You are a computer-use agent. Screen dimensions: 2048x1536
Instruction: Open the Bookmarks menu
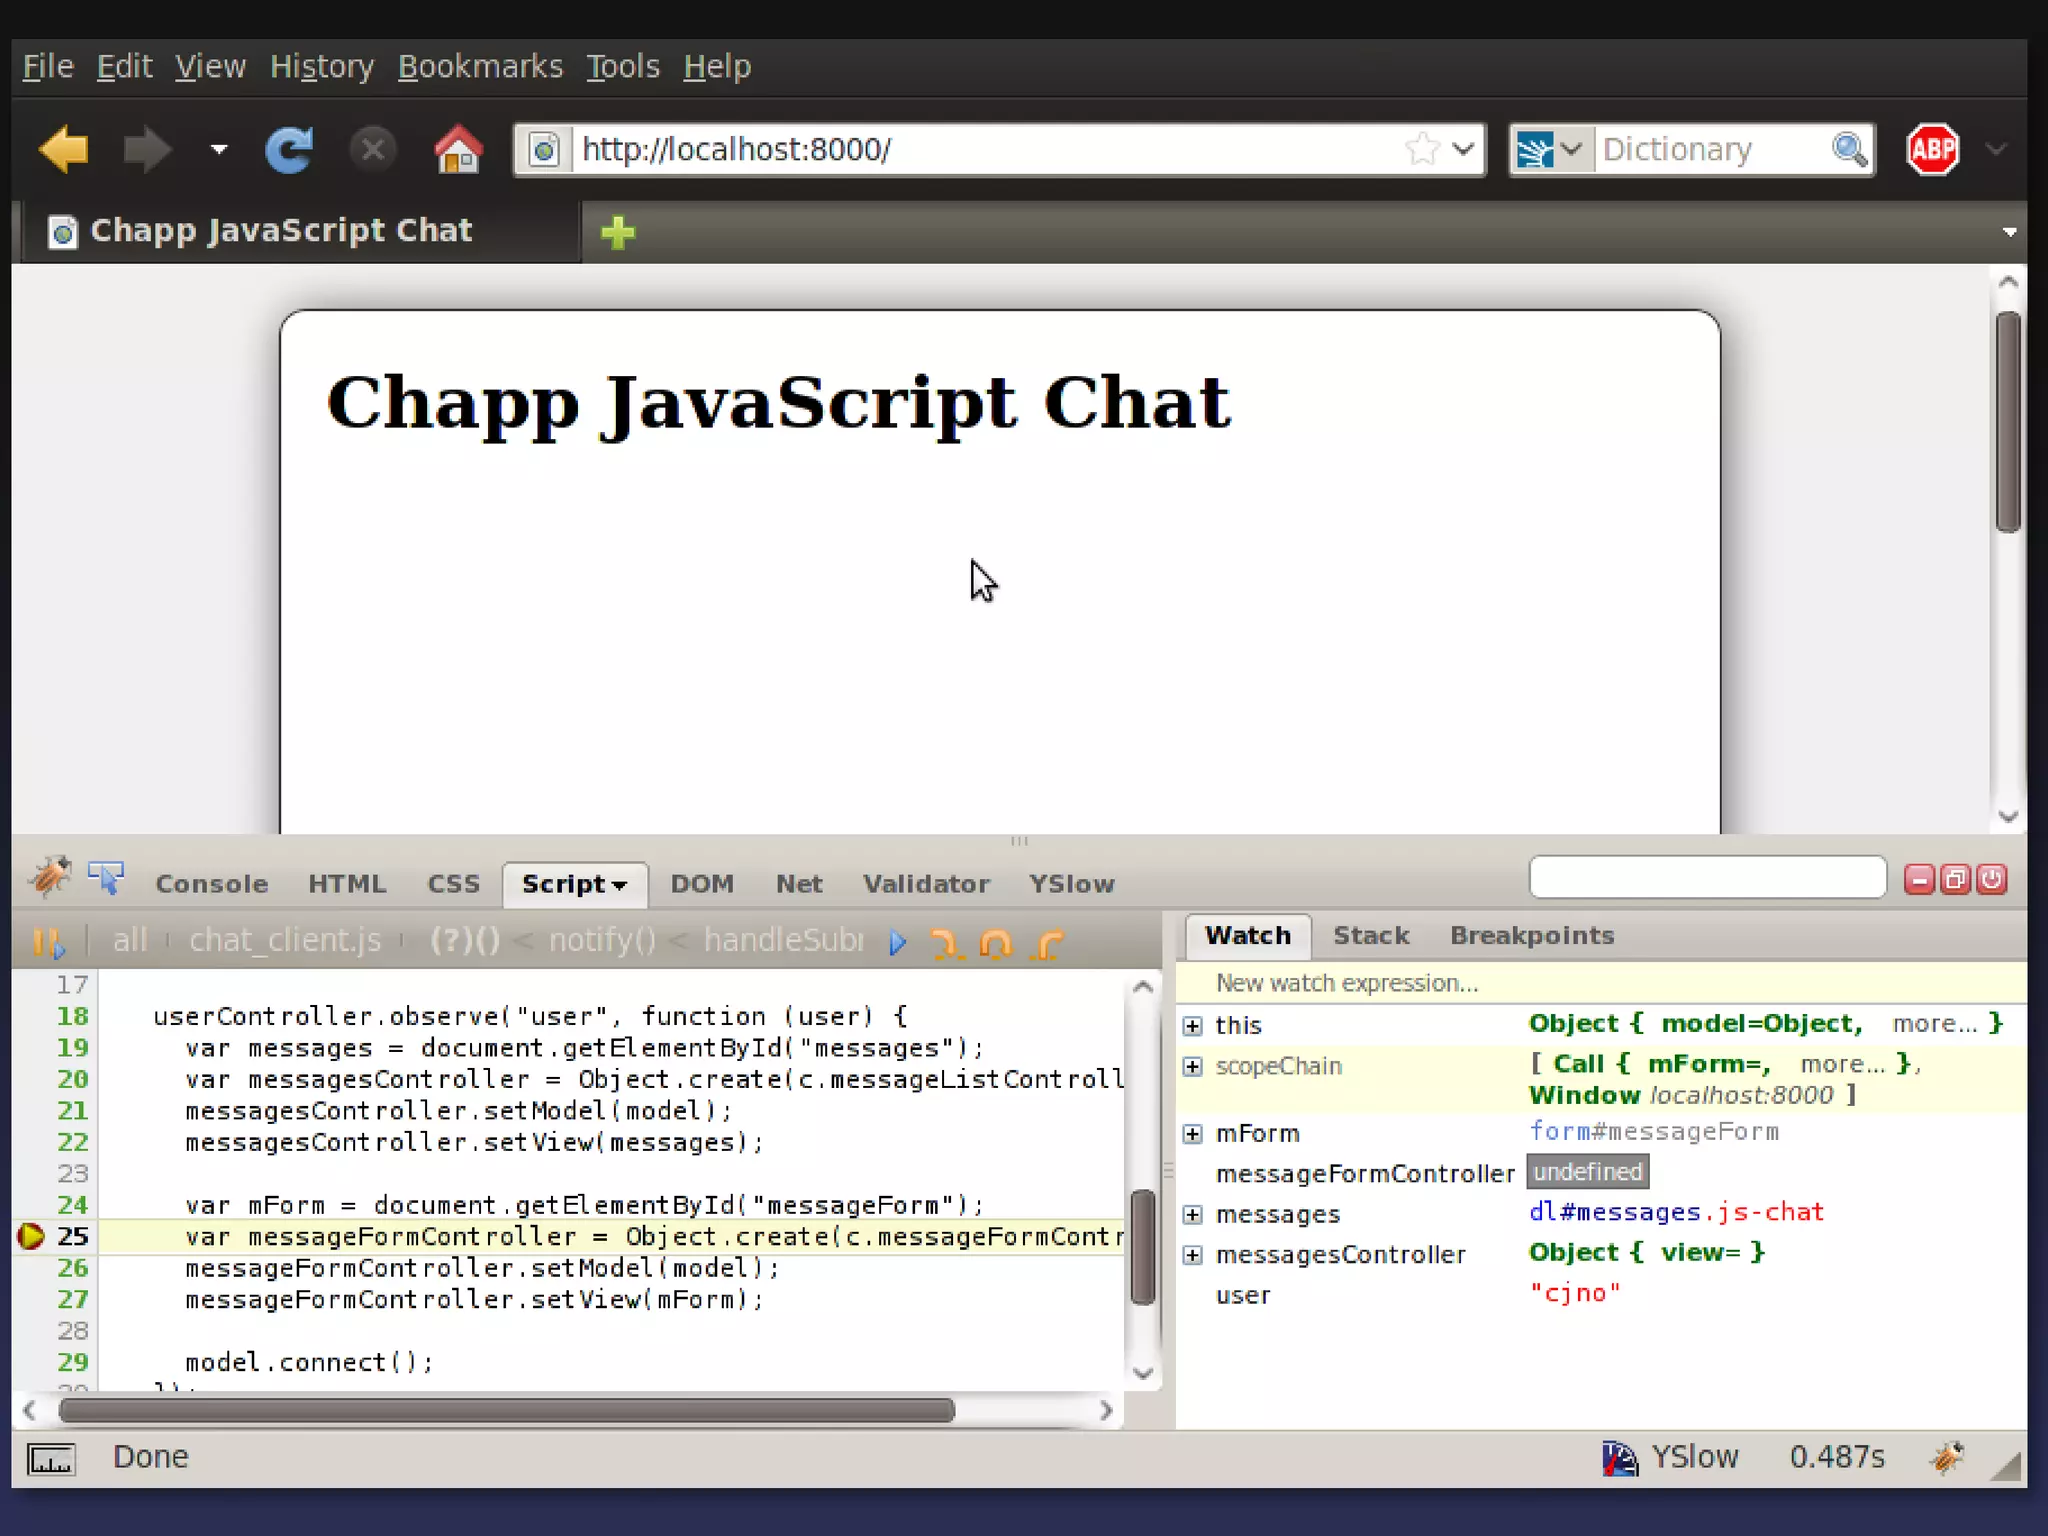click(x=480, y=66)
